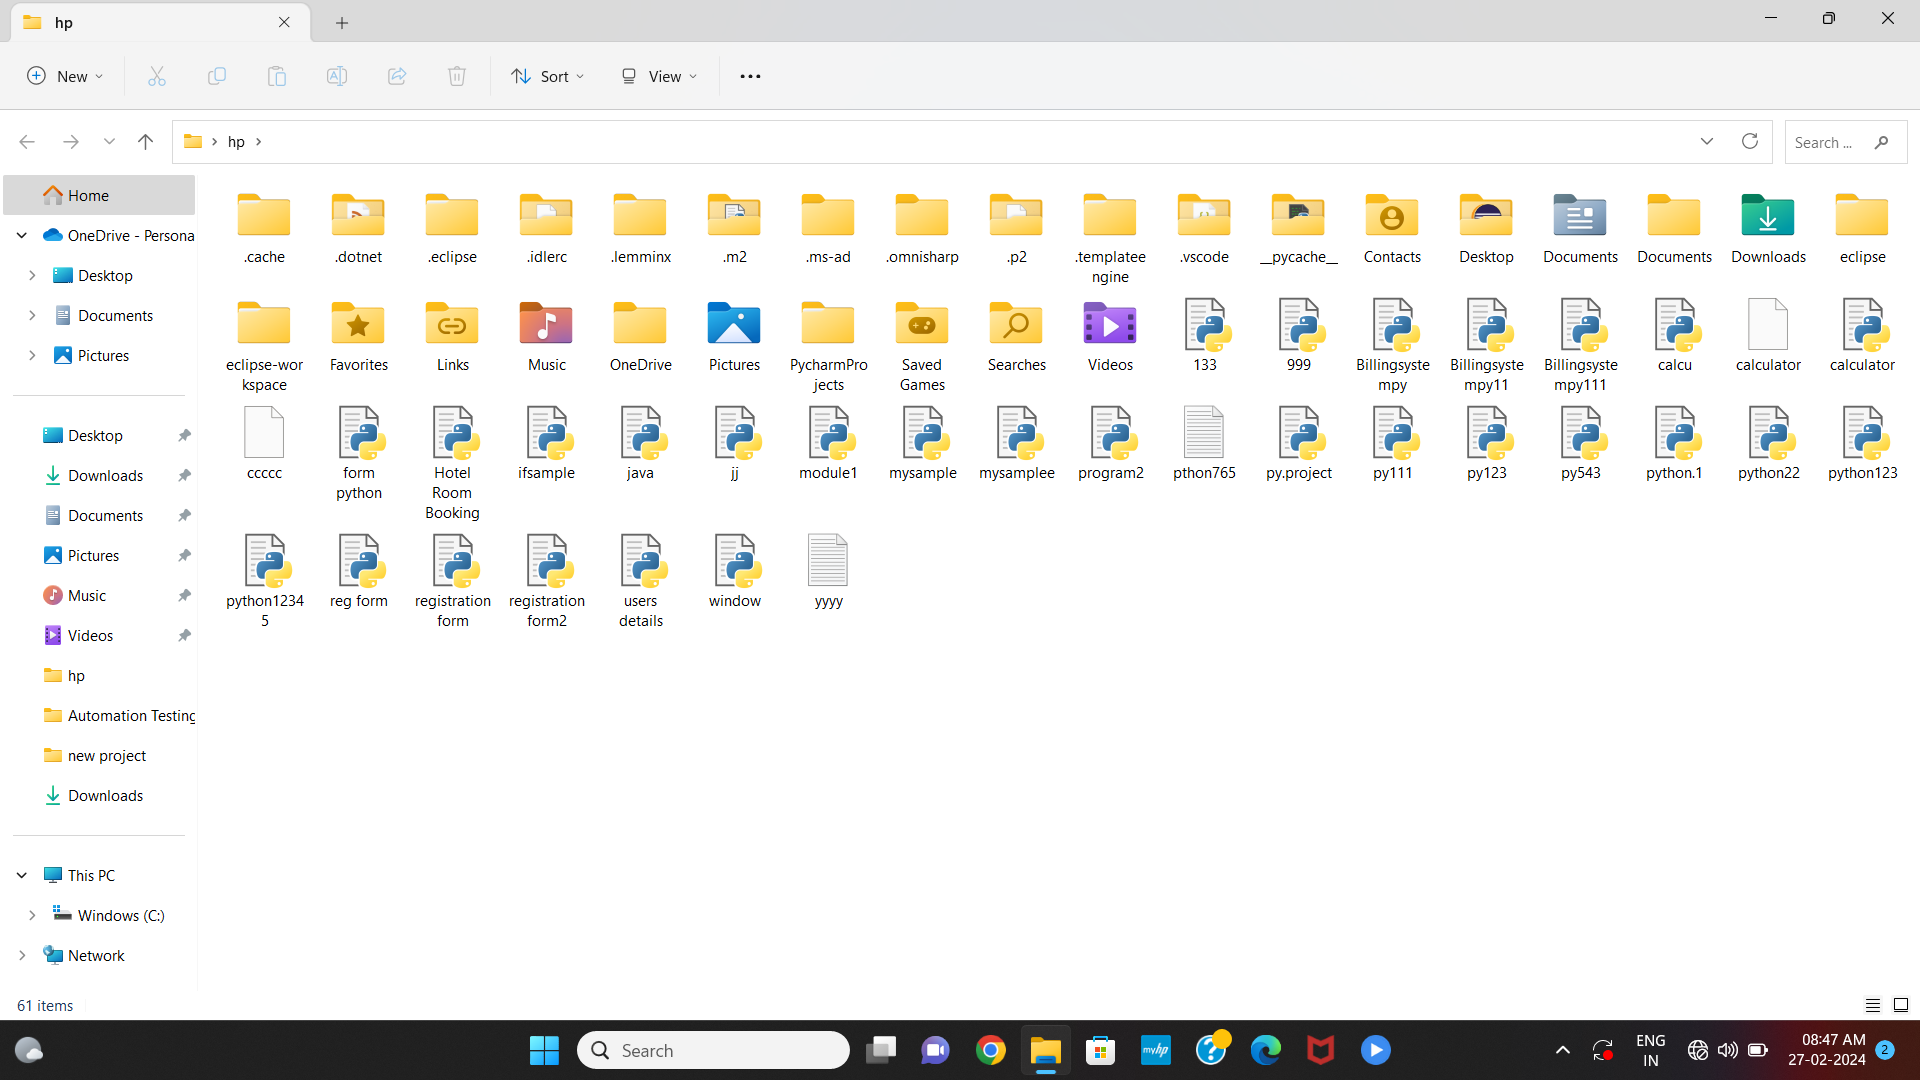
Task: Unpin Music from Quick access sidebar
Action: click(184, 595)
